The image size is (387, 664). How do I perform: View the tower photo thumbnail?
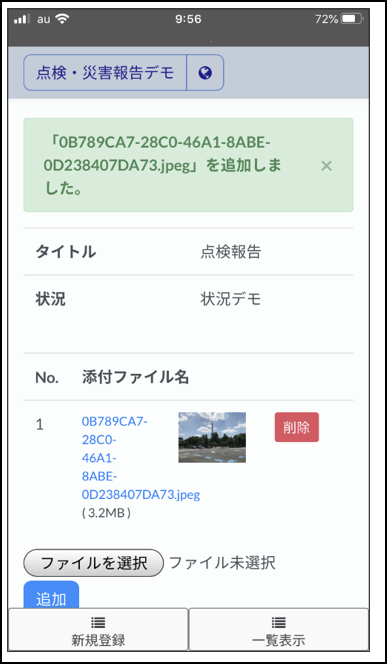tap(212, 437)
